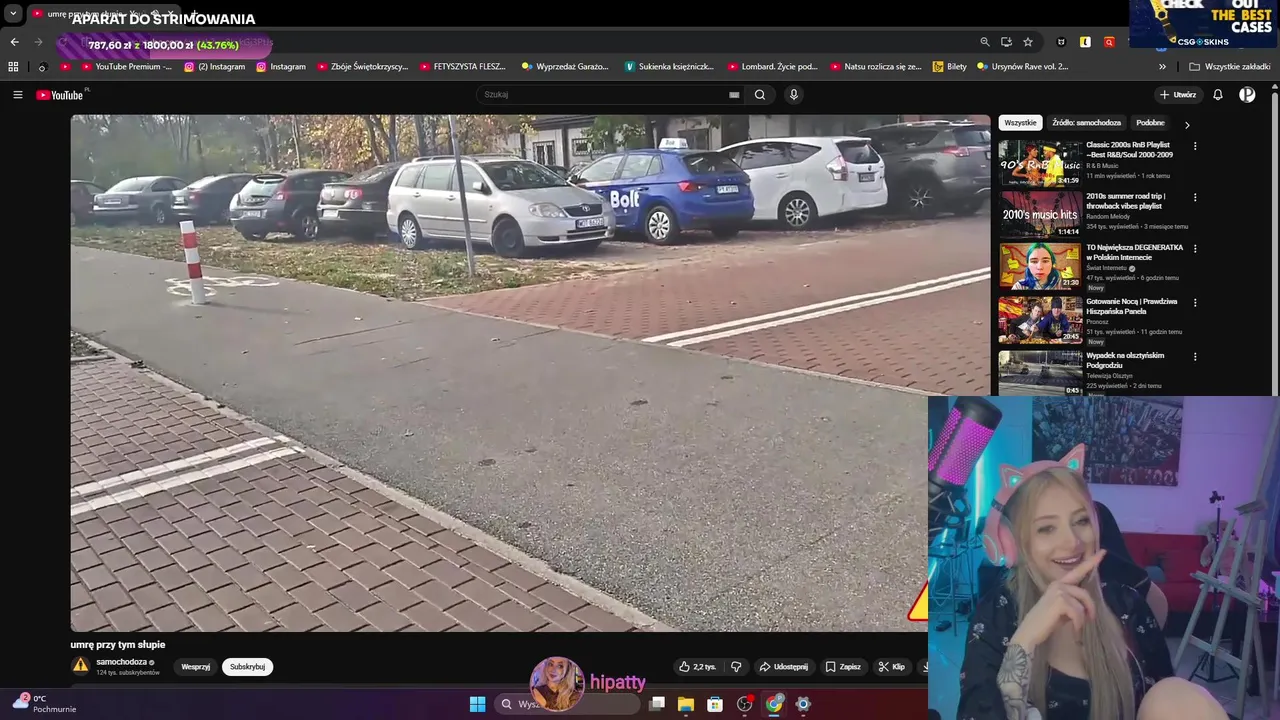Viewport: 1280px width, 720px height.
Task: Open the Wyprzedaż Garażo... bookmark
Action: coord(565,67)
